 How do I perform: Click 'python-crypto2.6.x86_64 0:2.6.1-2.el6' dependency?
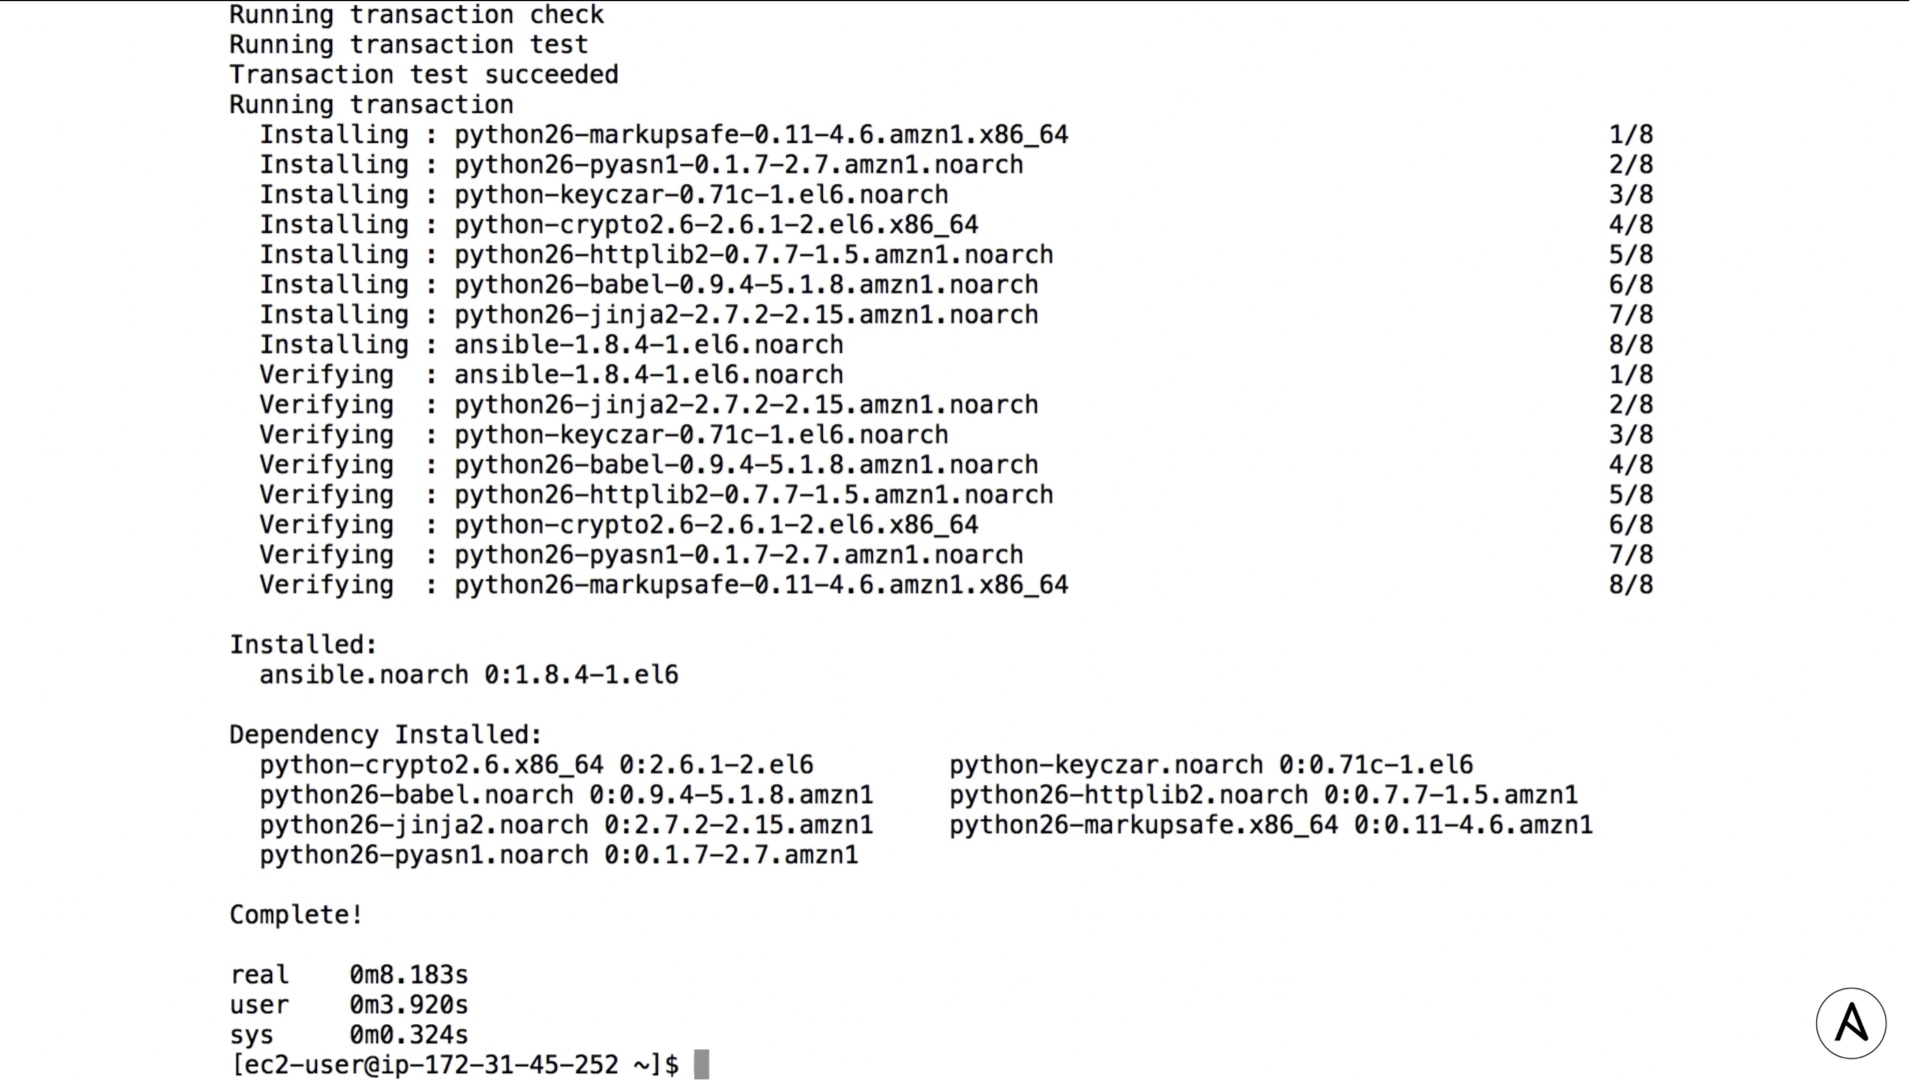[x=537, y=765]
